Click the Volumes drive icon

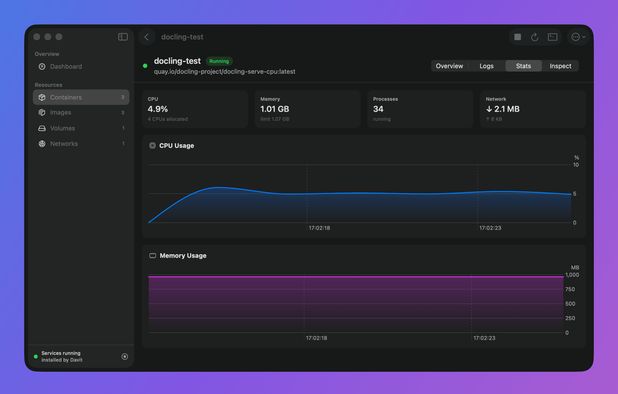pyautogui.click(x=42, y=128)
